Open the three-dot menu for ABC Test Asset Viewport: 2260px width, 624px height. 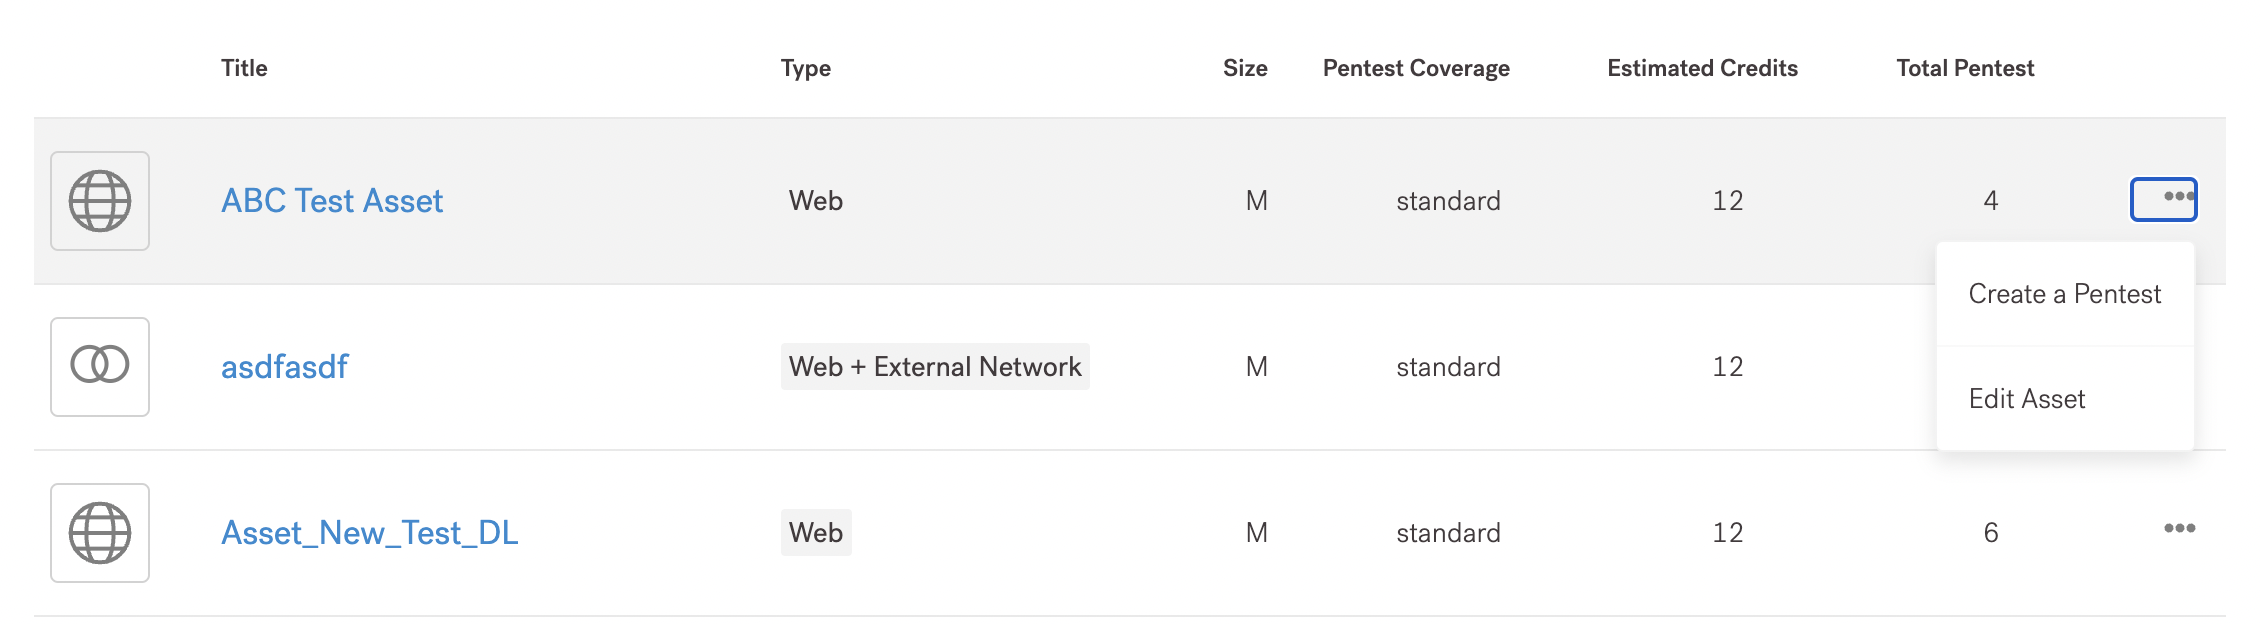point(2164,198)
